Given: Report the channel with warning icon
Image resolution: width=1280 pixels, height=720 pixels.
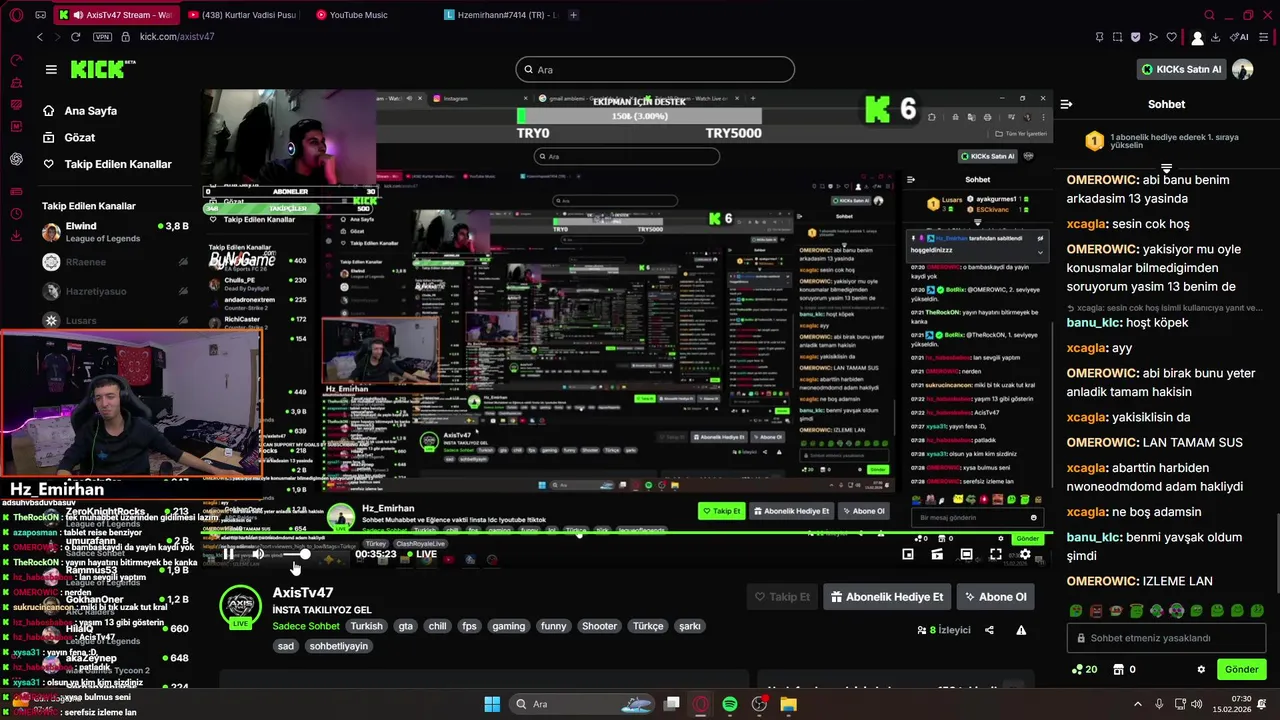Looking at the screenshot, I should (x=1021, y=630).
